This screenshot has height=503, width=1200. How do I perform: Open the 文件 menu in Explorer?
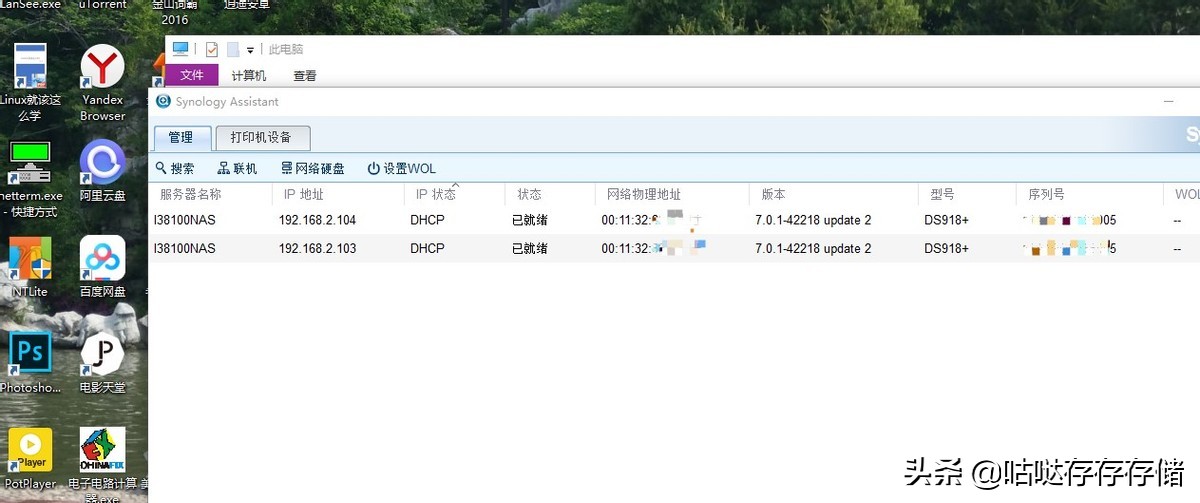coord(191,75)
